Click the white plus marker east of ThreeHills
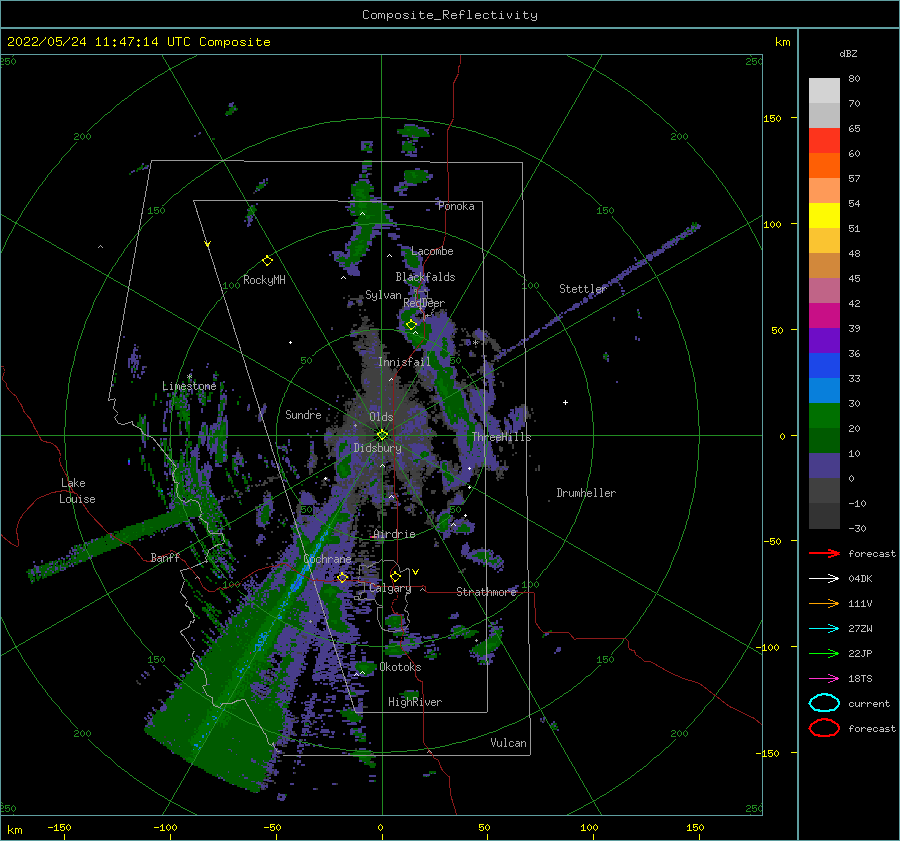Screen dimensions: 900x841 pos(565,402)
